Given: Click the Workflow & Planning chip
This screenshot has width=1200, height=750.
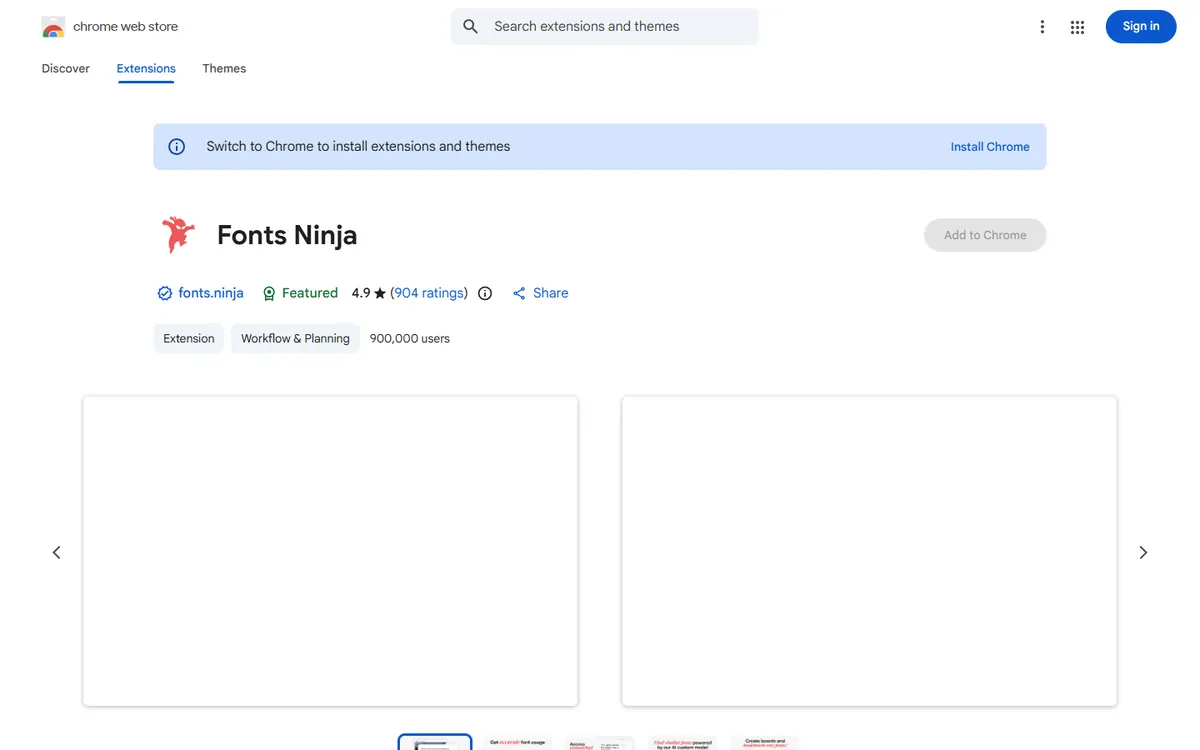Looking at the screenshot, I should (295, 338).
